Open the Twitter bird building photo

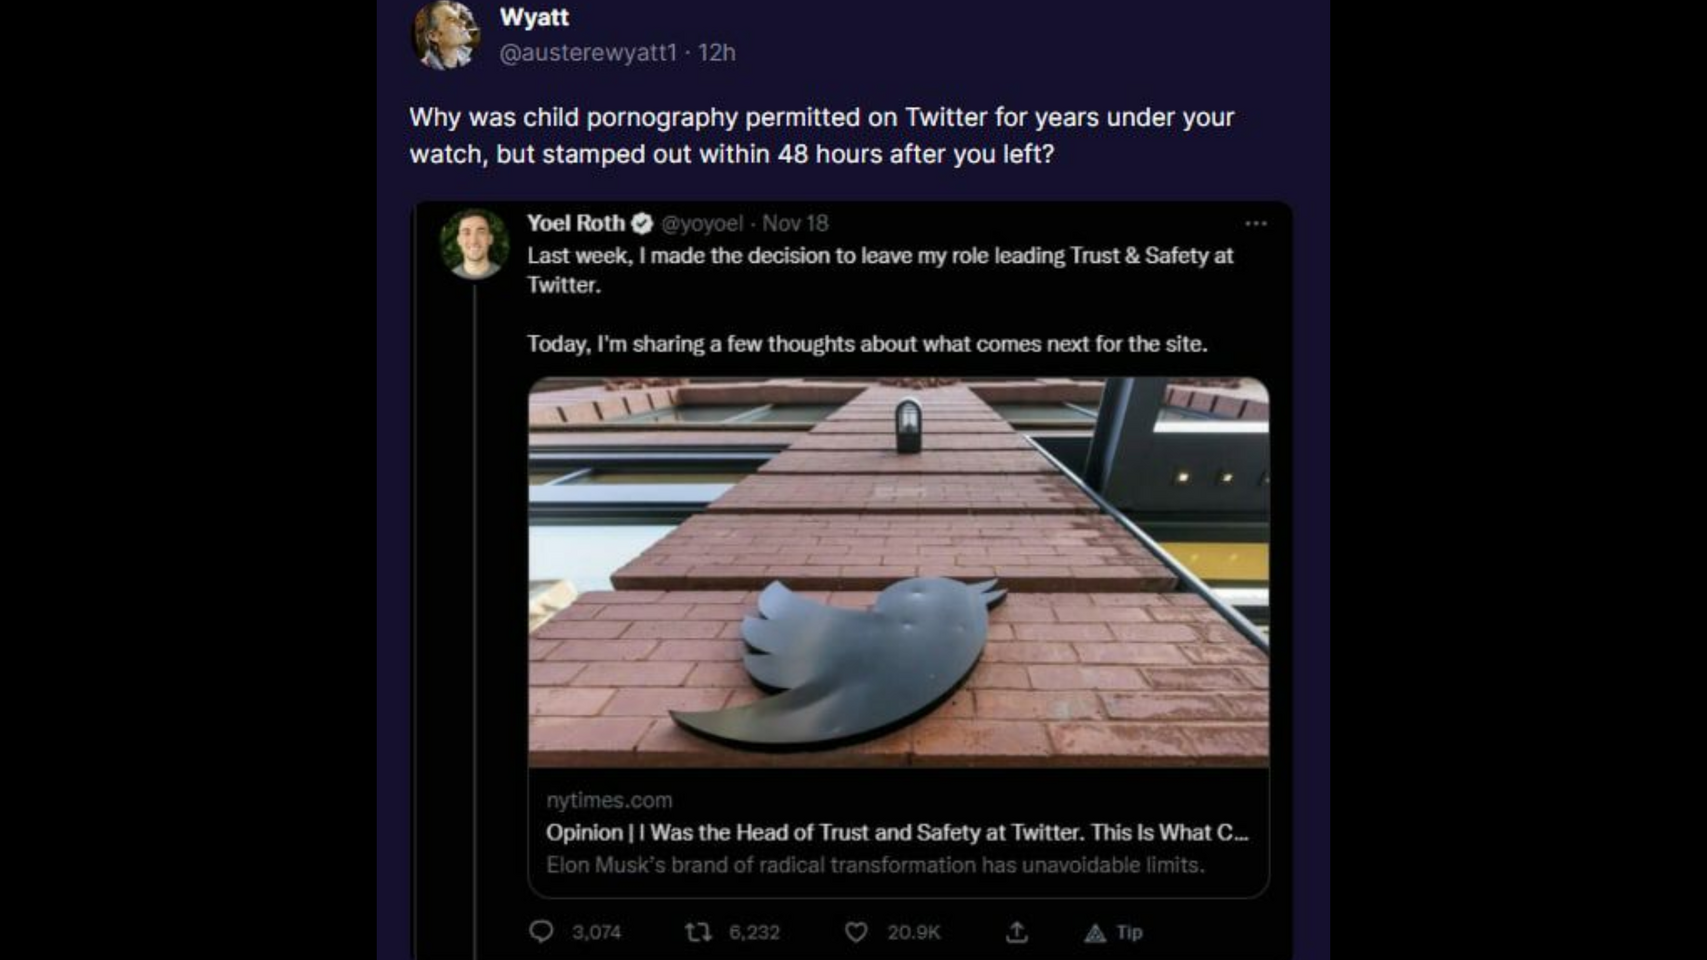(x=898, y=571)
